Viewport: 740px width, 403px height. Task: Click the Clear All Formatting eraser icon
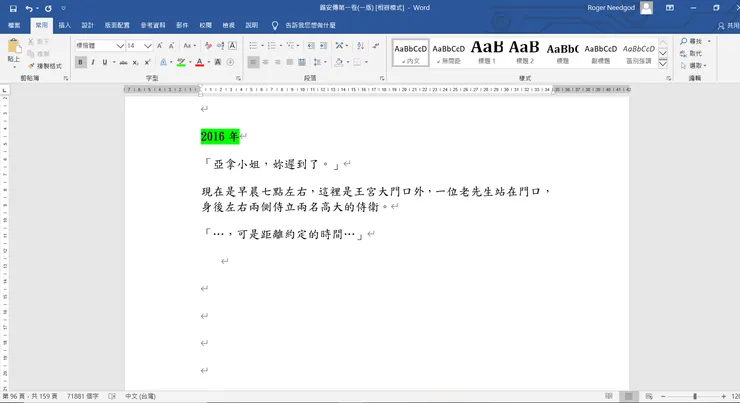coord(208,46)
